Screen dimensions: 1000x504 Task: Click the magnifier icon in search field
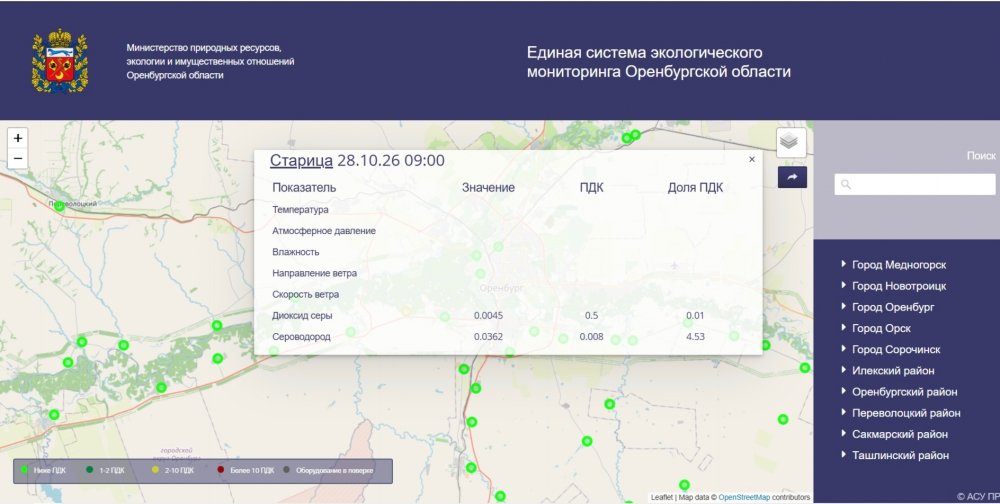(846, 184)
